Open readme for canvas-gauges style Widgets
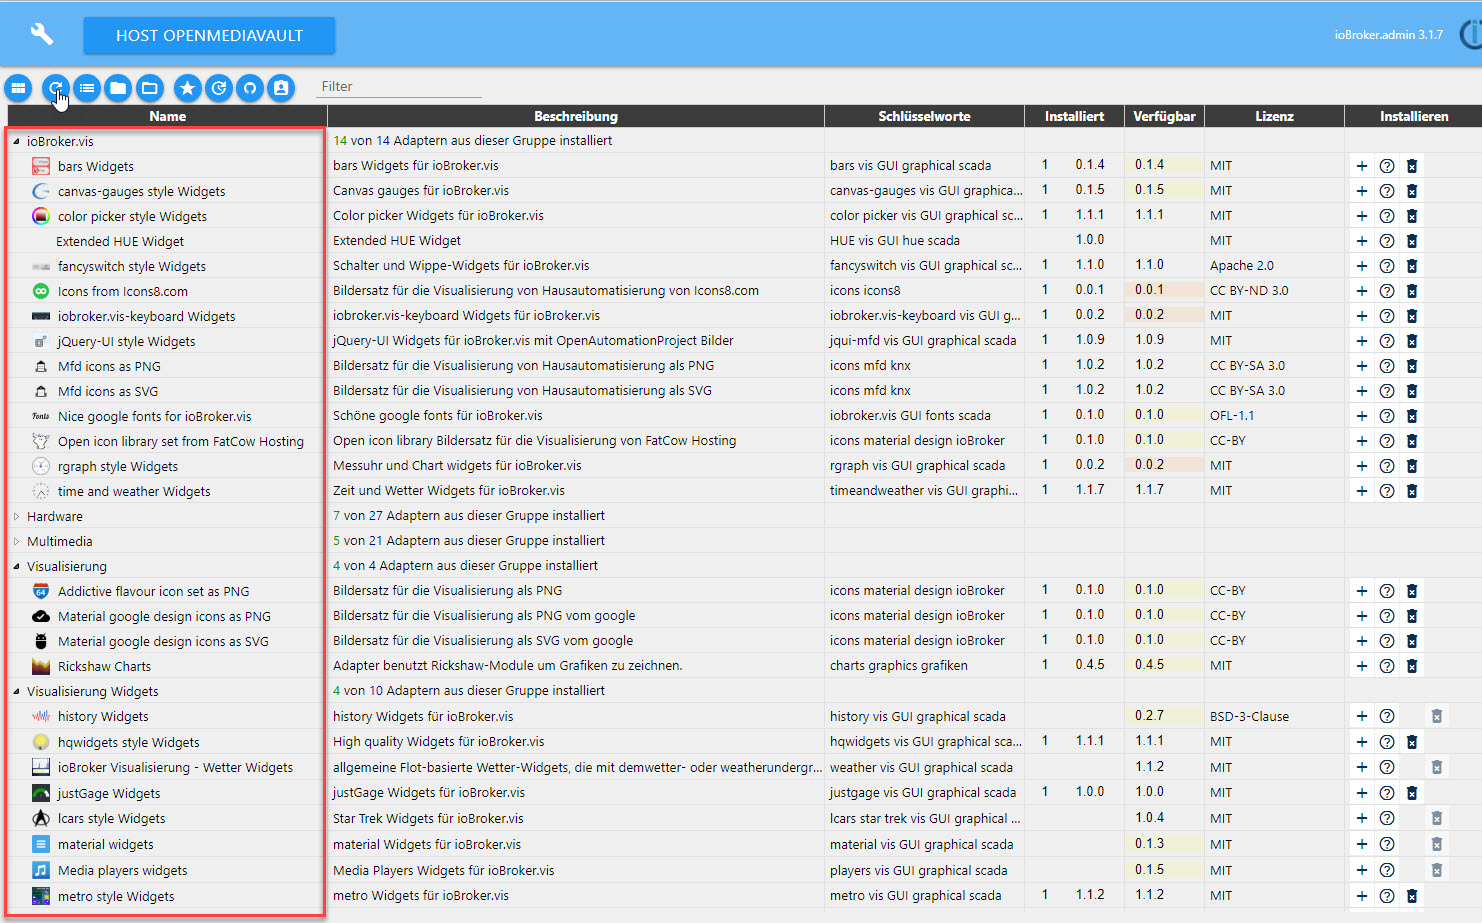Image resolution: width=1482 pixels, height=923 pixels. [x=1387, y=191]
